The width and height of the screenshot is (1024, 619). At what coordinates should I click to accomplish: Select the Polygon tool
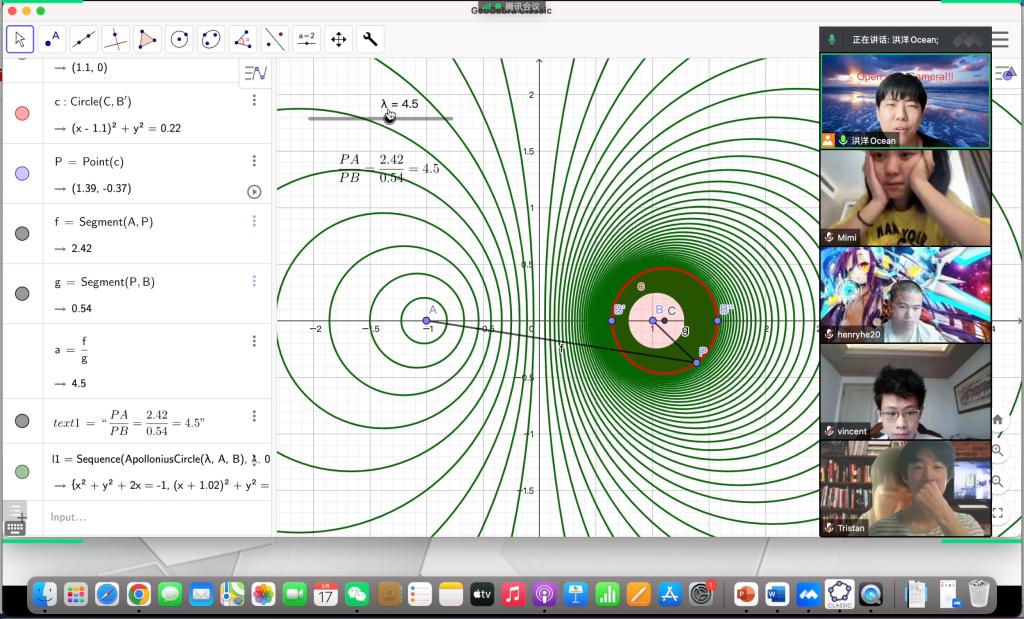click(x=147, y=40)
